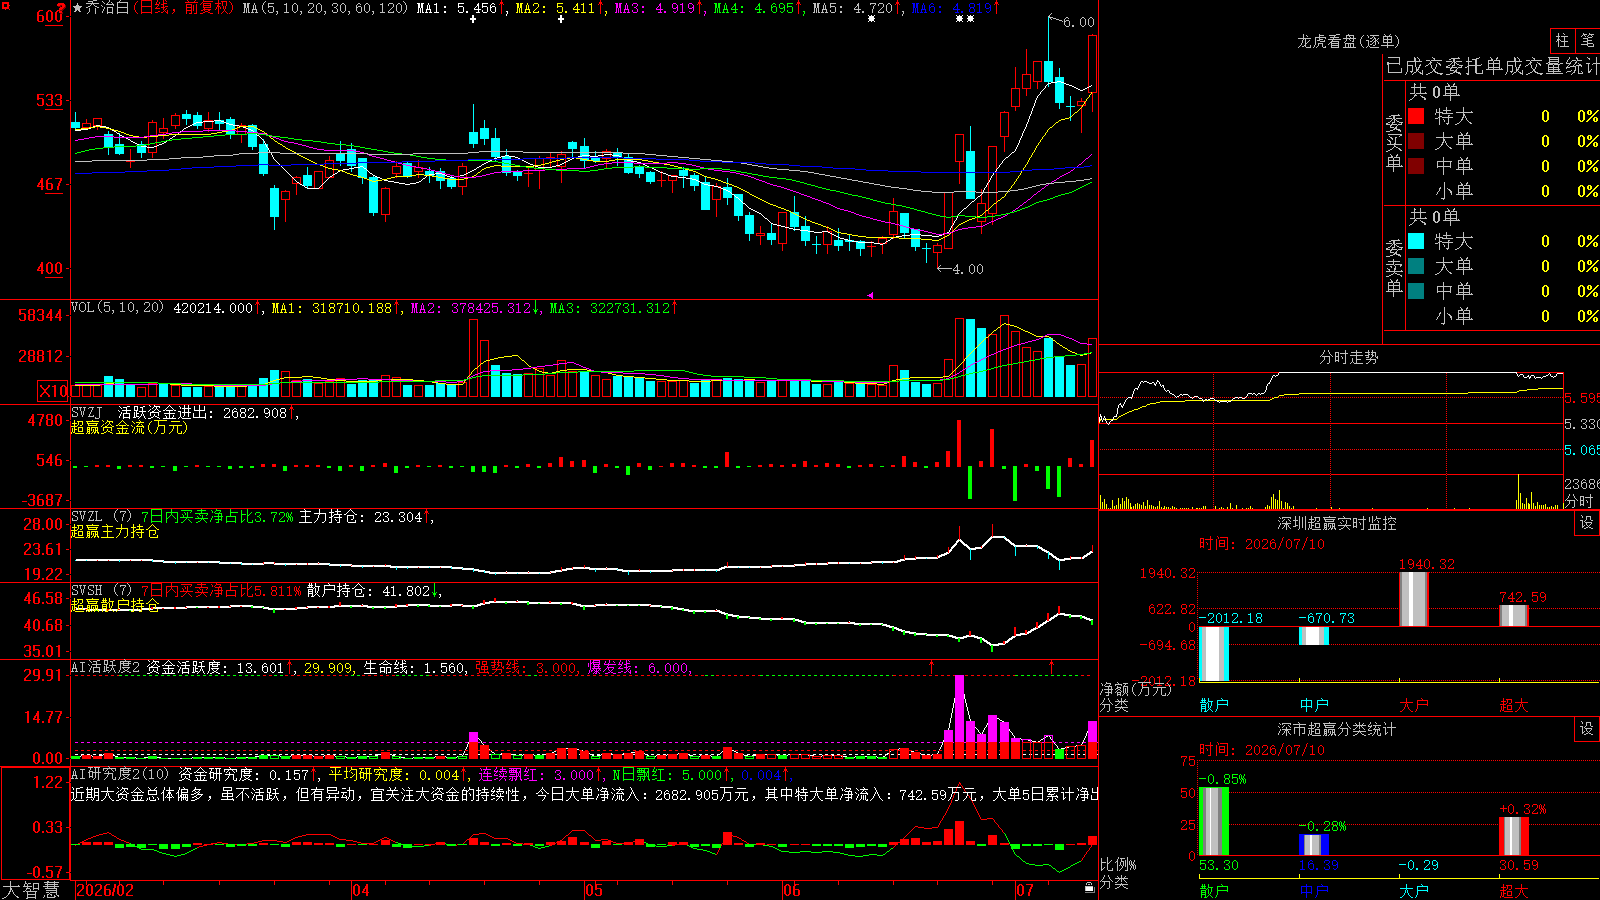
Task: Click the 分时走势 panel title
Action: (1349, 357)
